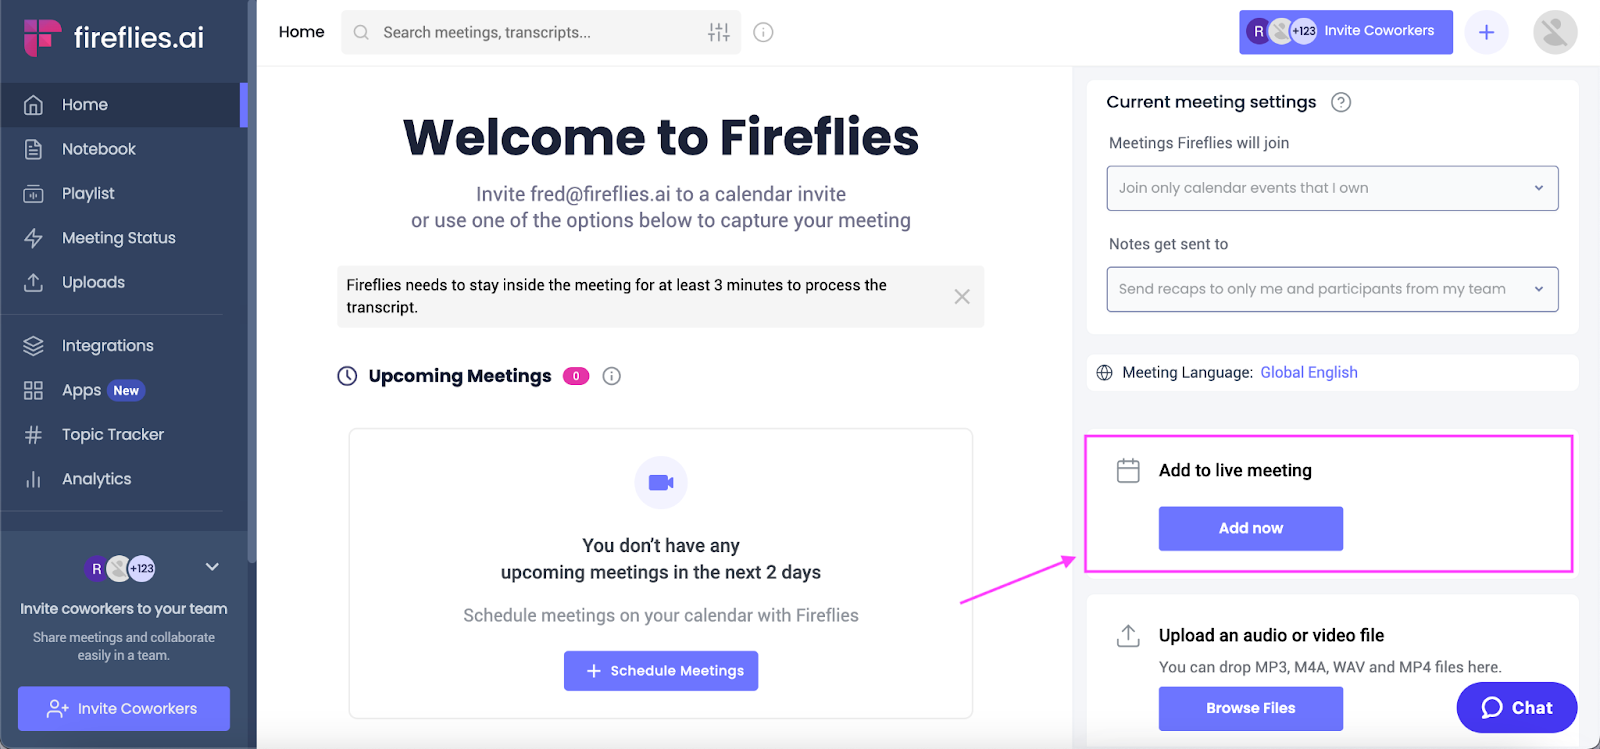Click the Add now button
The image size is (1600, 749).
pyautogui.click(x=1249, y=528)
